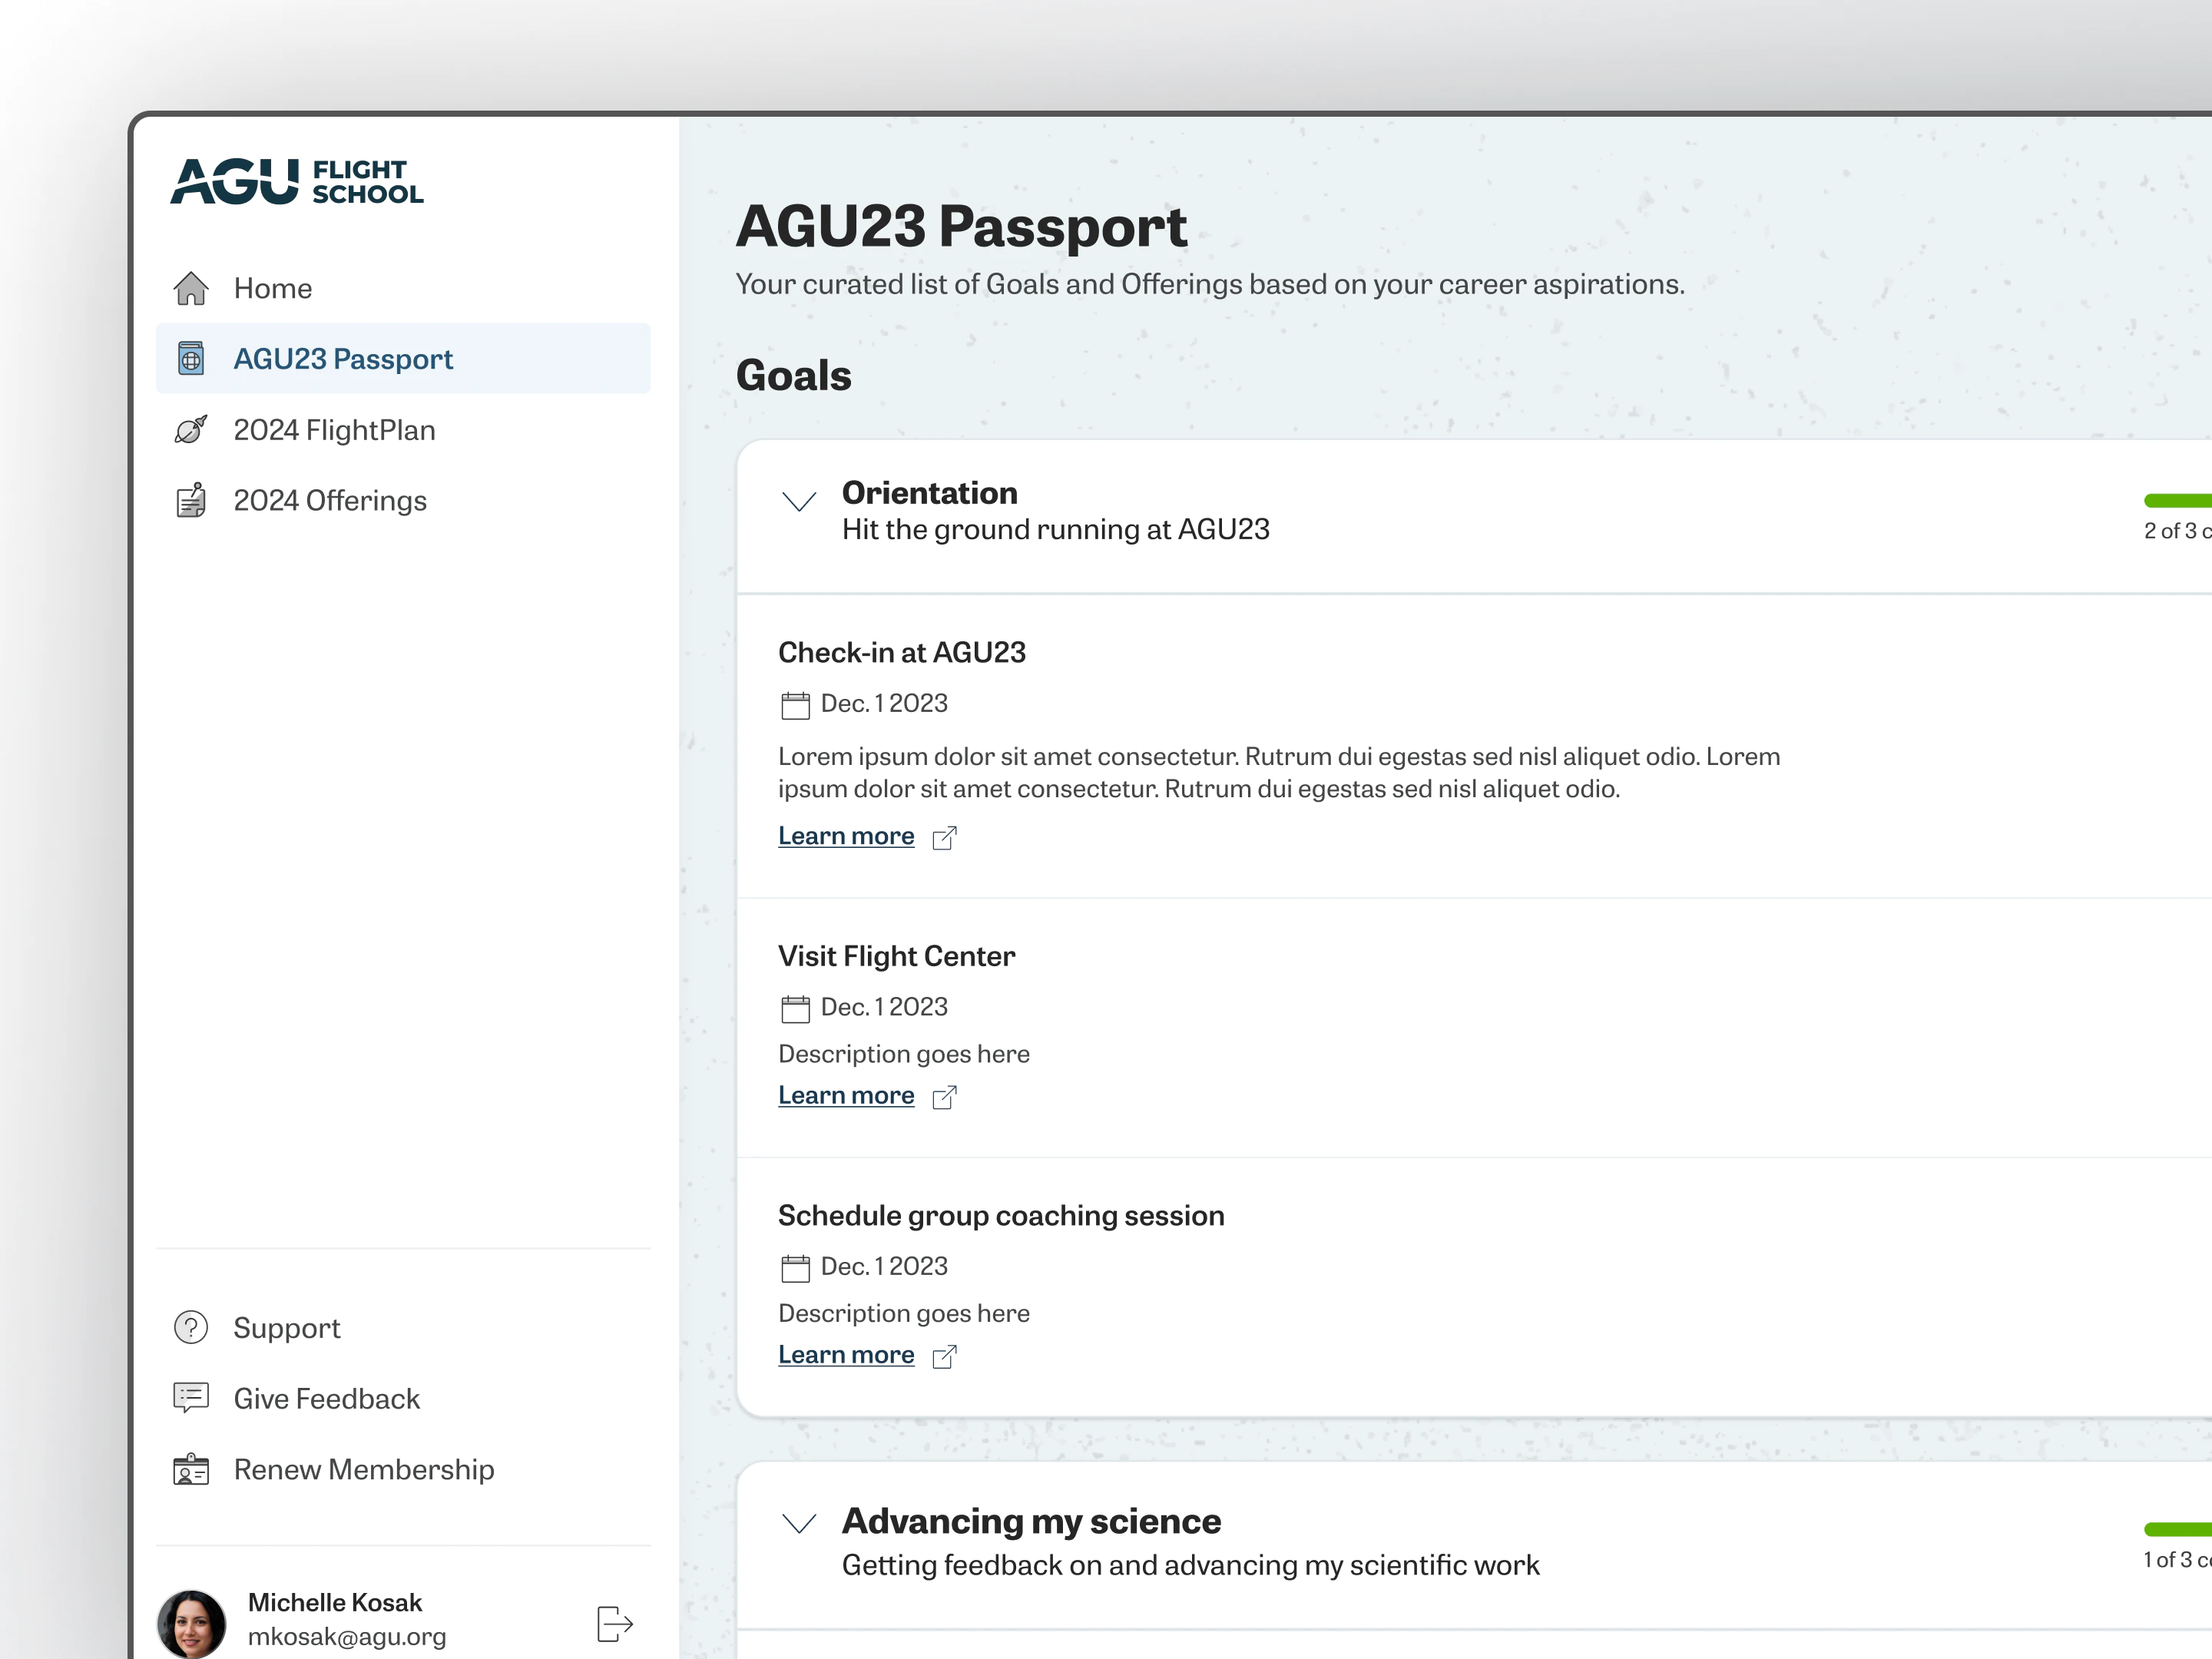Collapse the Advancing my science section
Viewport: 2212px width, 1659px height.
pyautogui.click(x=799, y=1523)
